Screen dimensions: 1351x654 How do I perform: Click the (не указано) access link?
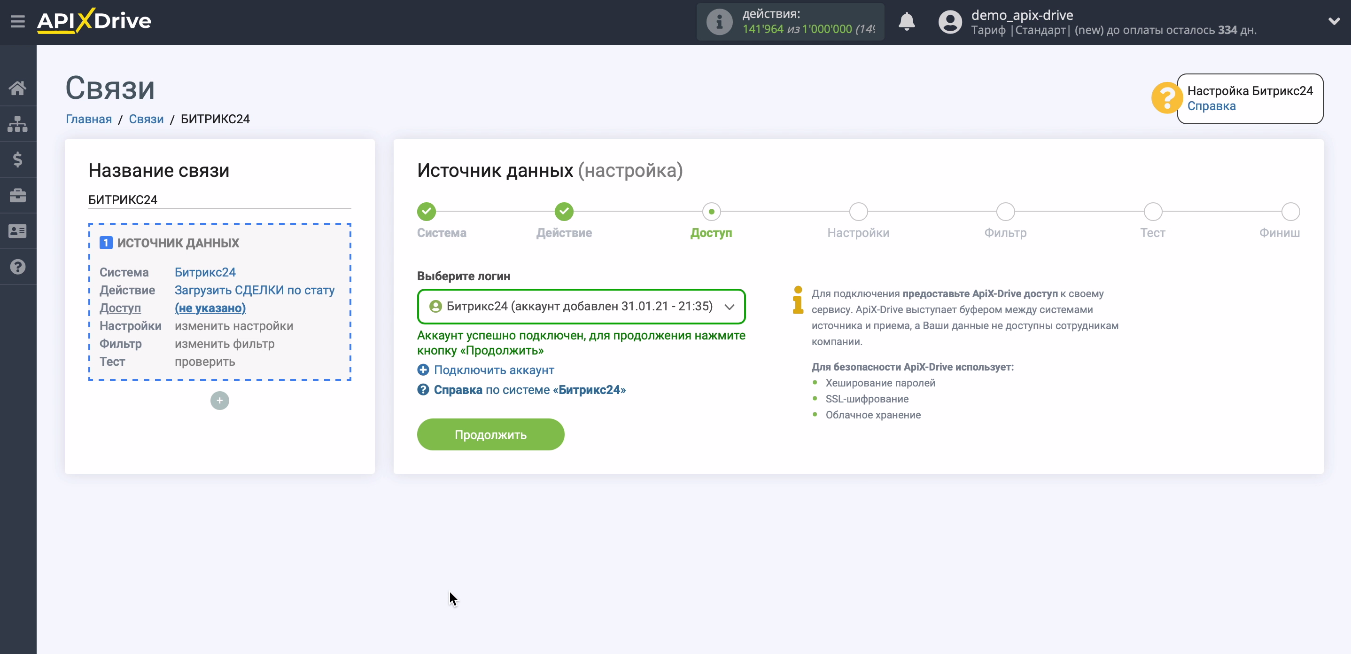tap(210, 308)
